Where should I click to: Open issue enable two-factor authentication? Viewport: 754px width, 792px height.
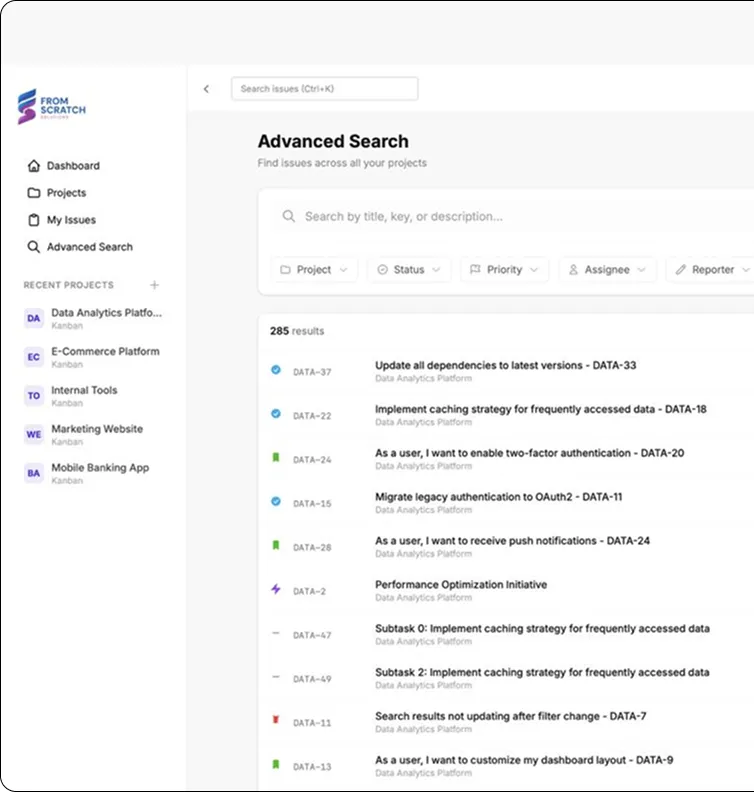click(x=530, y=453)
